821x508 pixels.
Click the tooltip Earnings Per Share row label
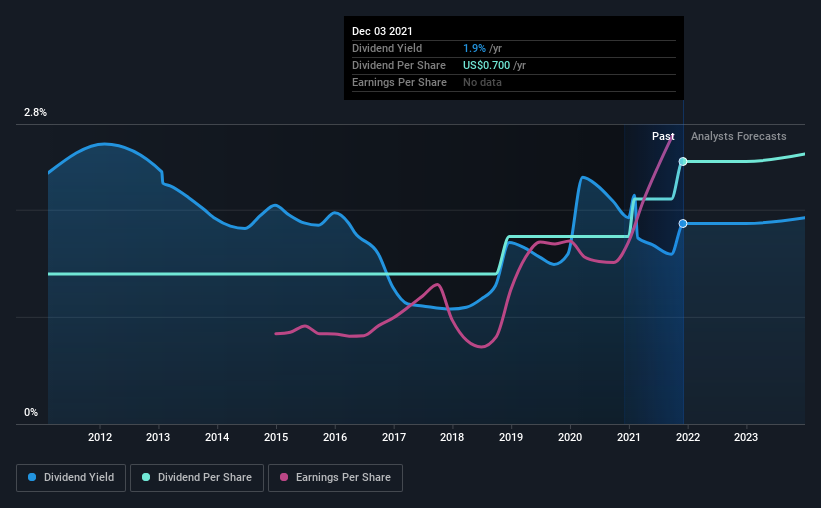(x=400, y=82)
